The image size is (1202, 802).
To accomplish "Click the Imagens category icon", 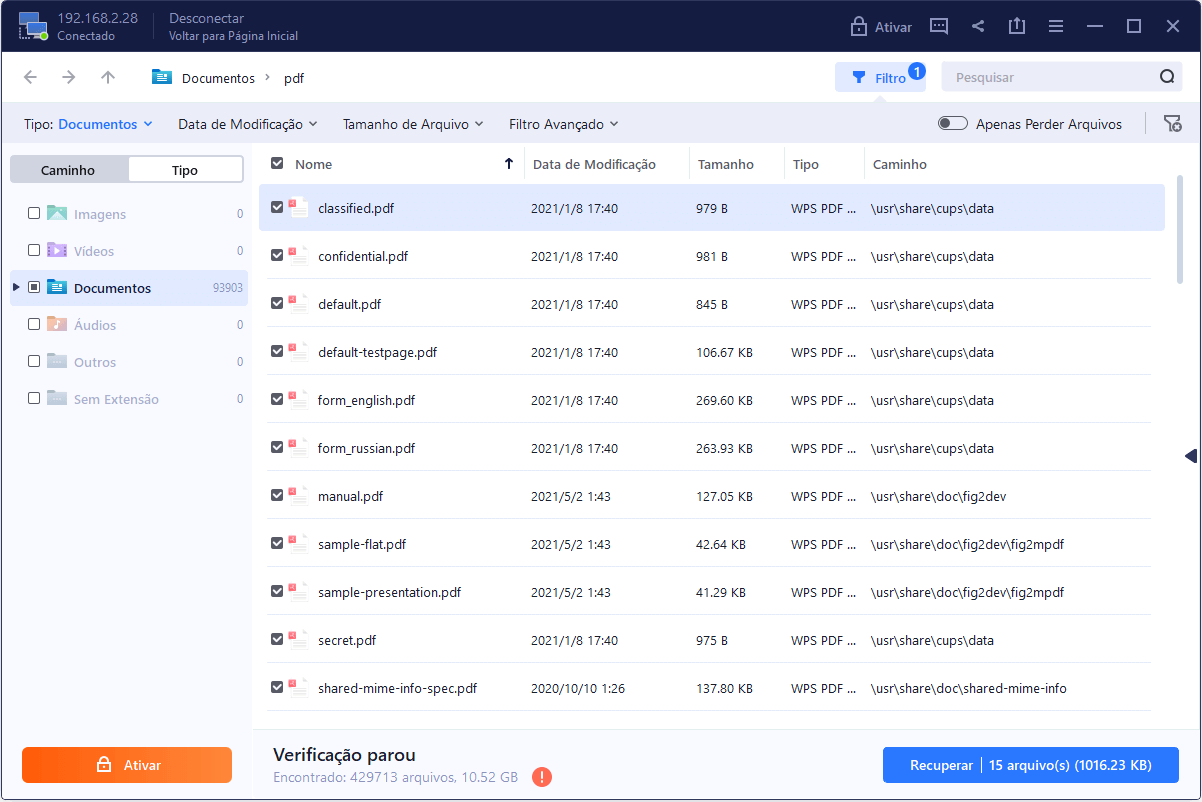I will coord(57,213).
